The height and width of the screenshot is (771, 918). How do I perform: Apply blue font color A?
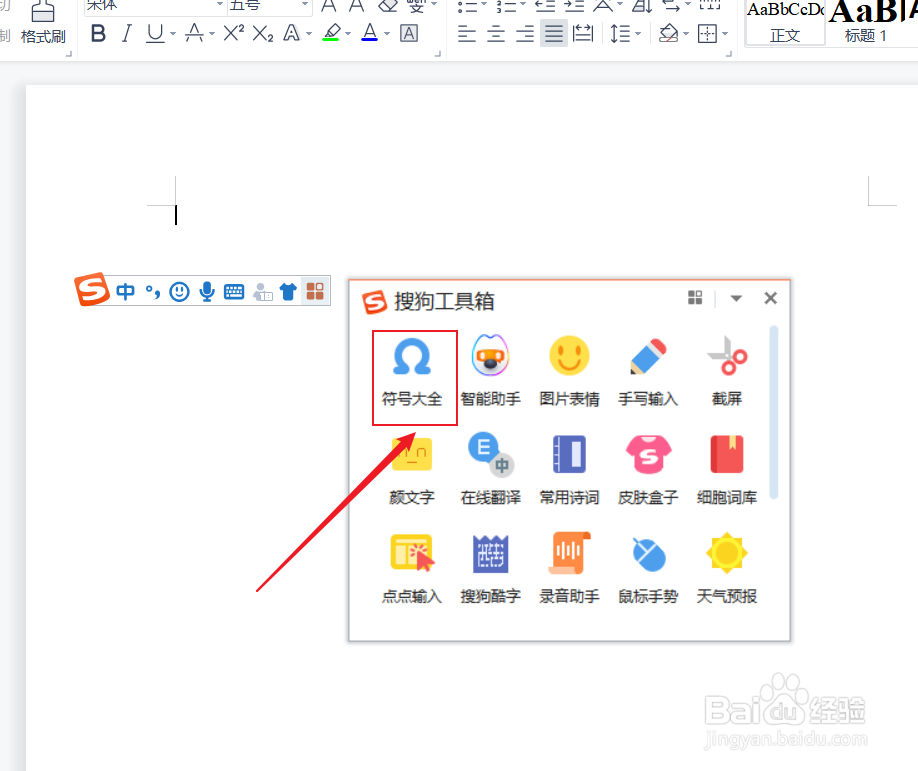[x=370, y=33]
